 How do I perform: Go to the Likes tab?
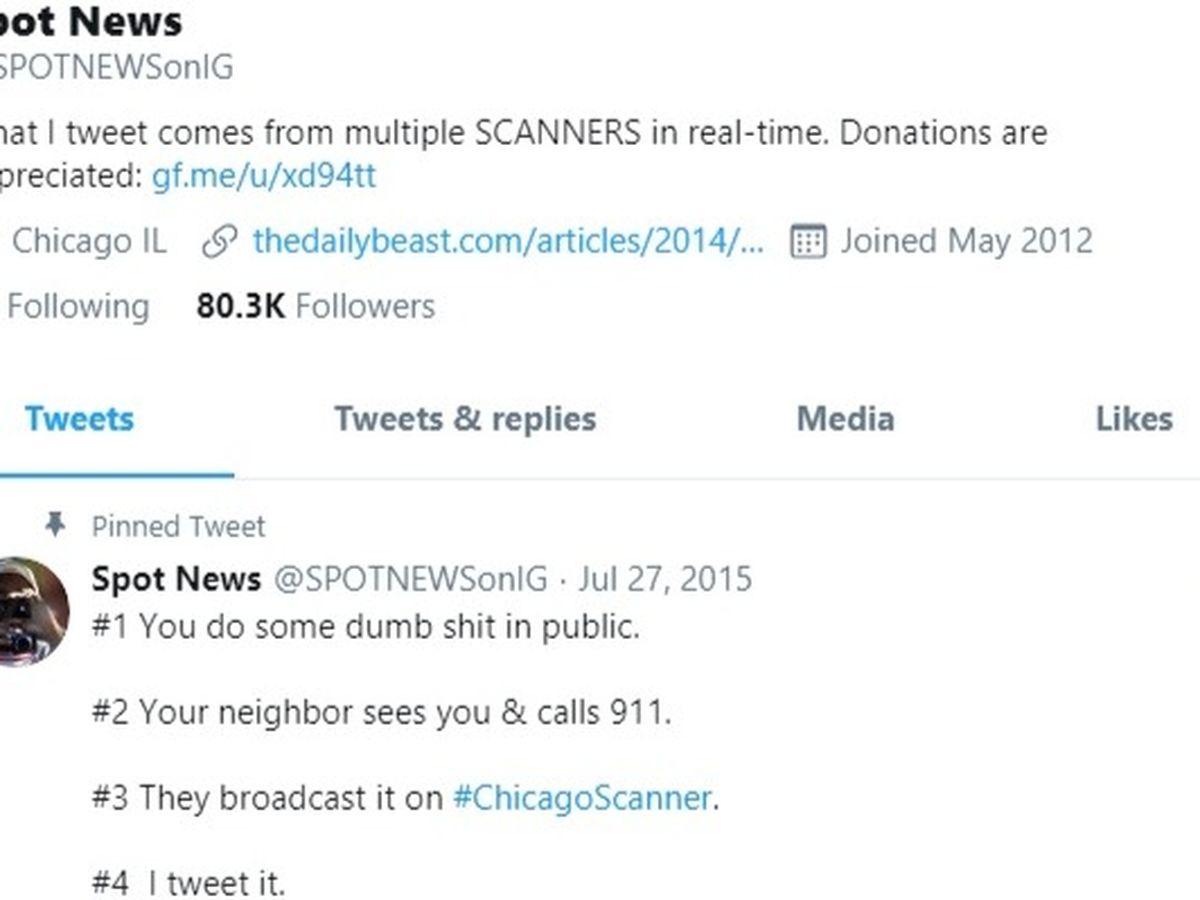click(1134, 418)
